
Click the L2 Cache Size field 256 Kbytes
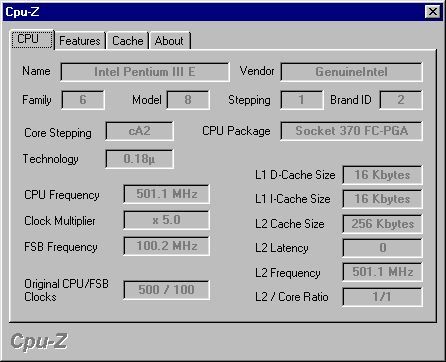(382, 224)
